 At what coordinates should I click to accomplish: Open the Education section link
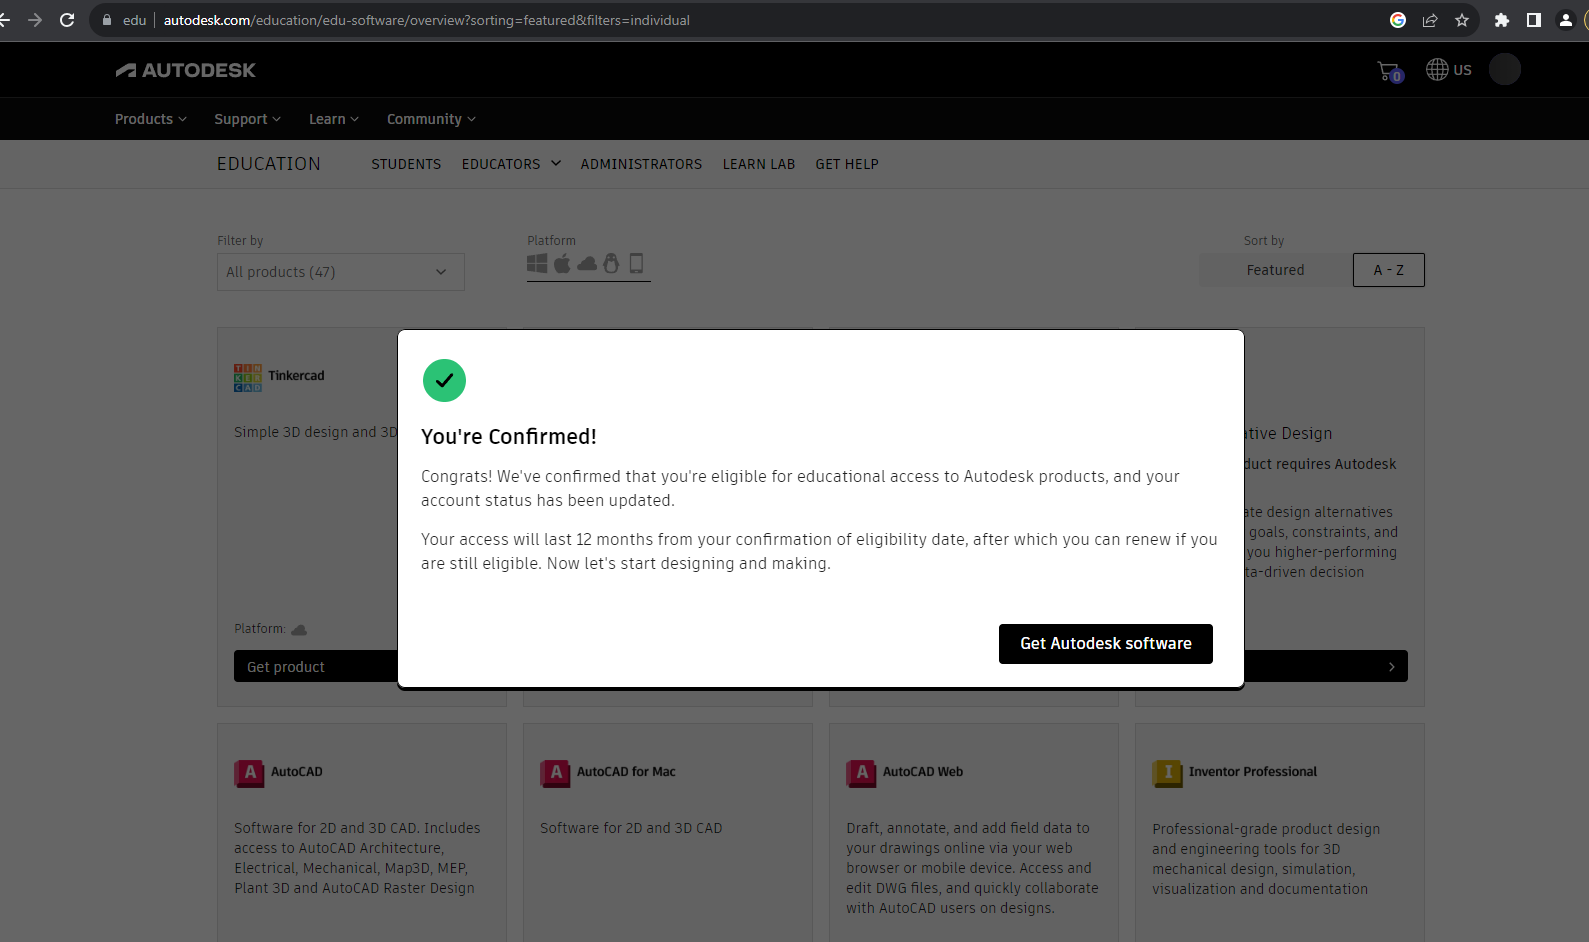pyautogui.click(x=269, y=164)
